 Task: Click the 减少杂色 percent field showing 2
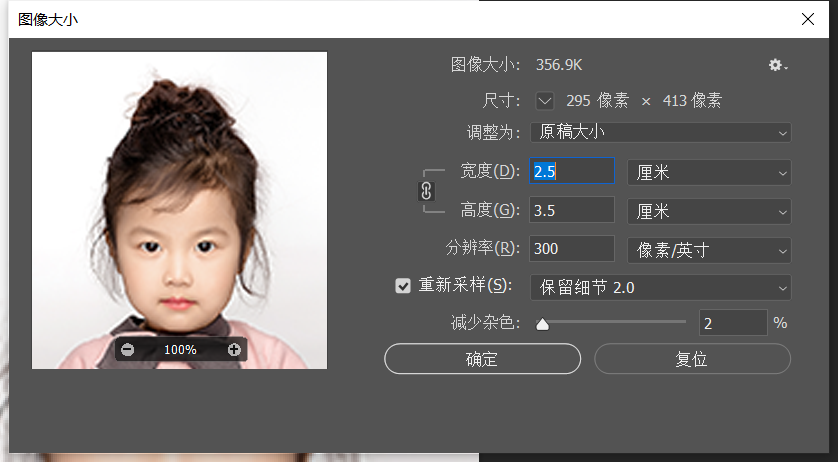[x=733, y=323]
